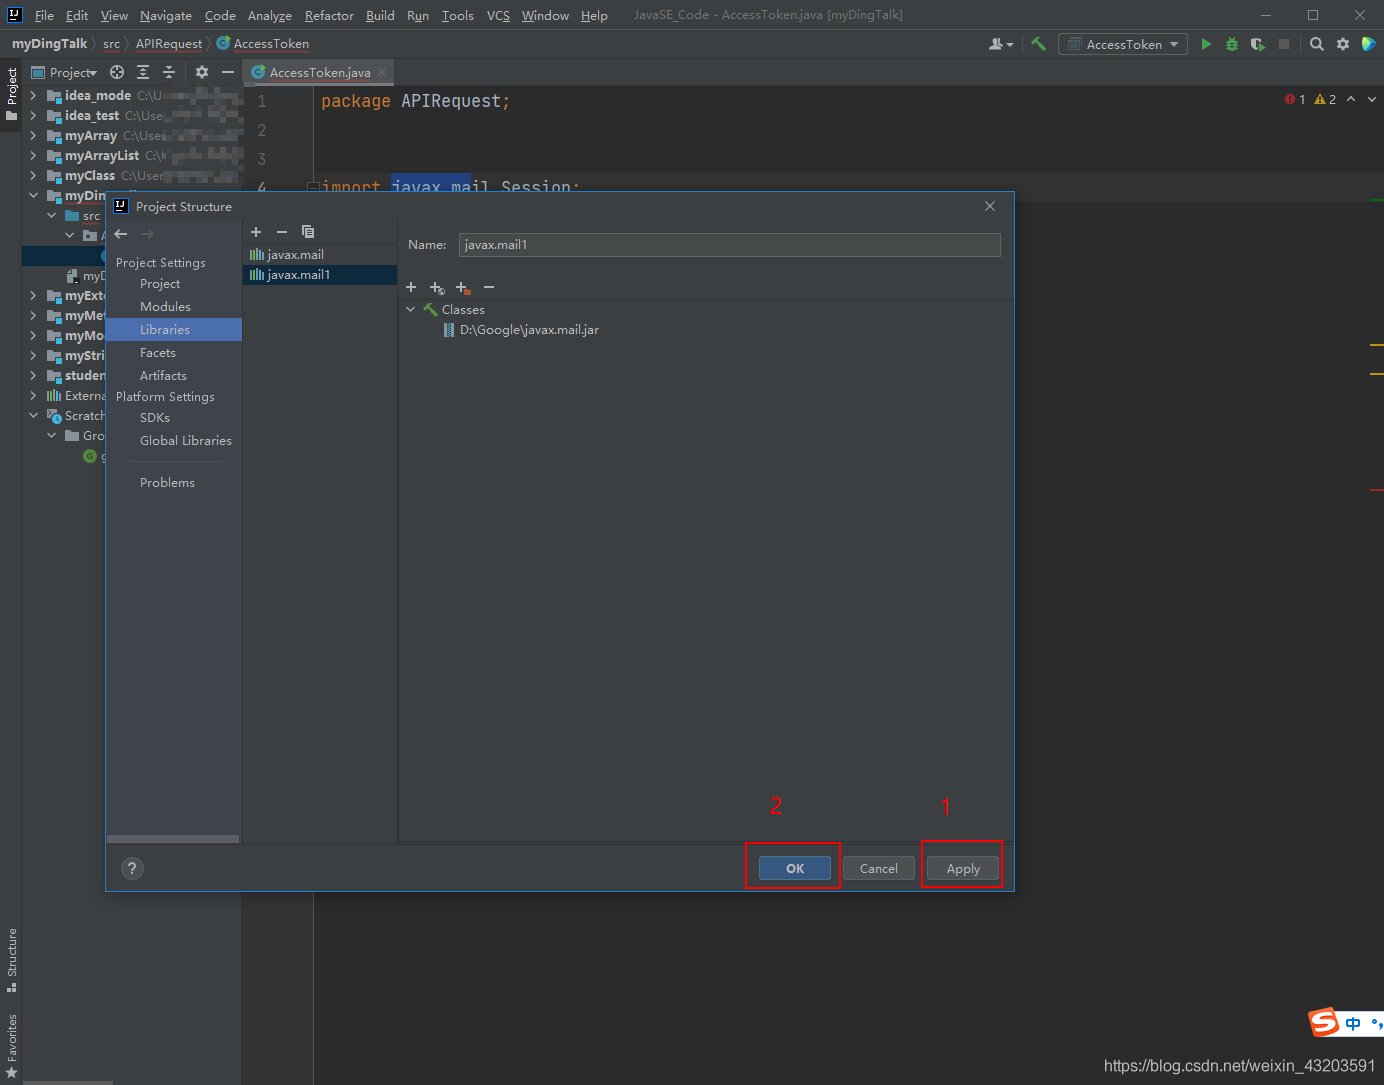Remove selected library with minus icon
Viewport: 1384px width, 1085px height.
(x=282, y=232)
